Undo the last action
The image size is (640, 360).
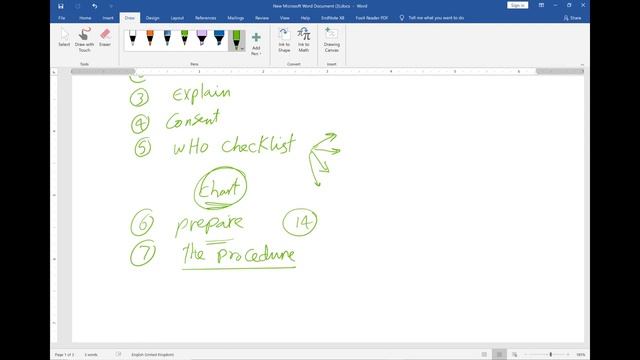coord(94,6)
